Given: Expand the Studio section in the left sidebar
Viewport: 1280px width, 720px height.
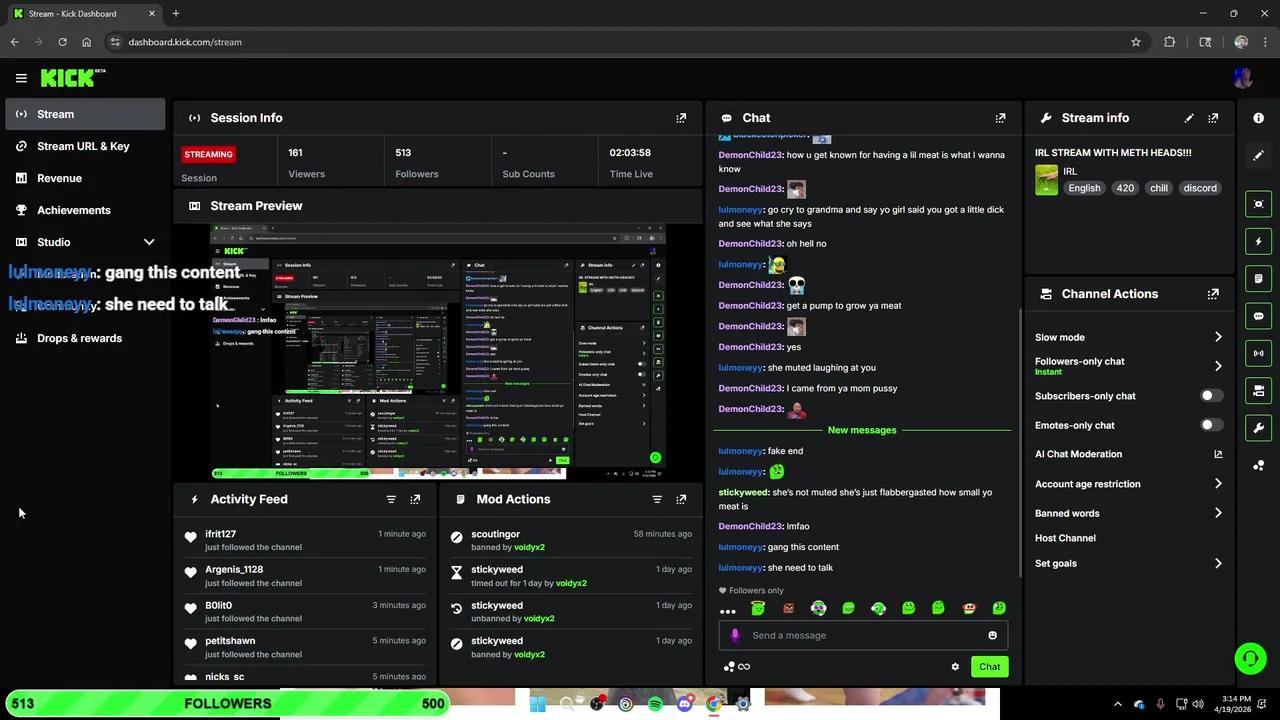Looking at the screenshot, I should (149, 241).
